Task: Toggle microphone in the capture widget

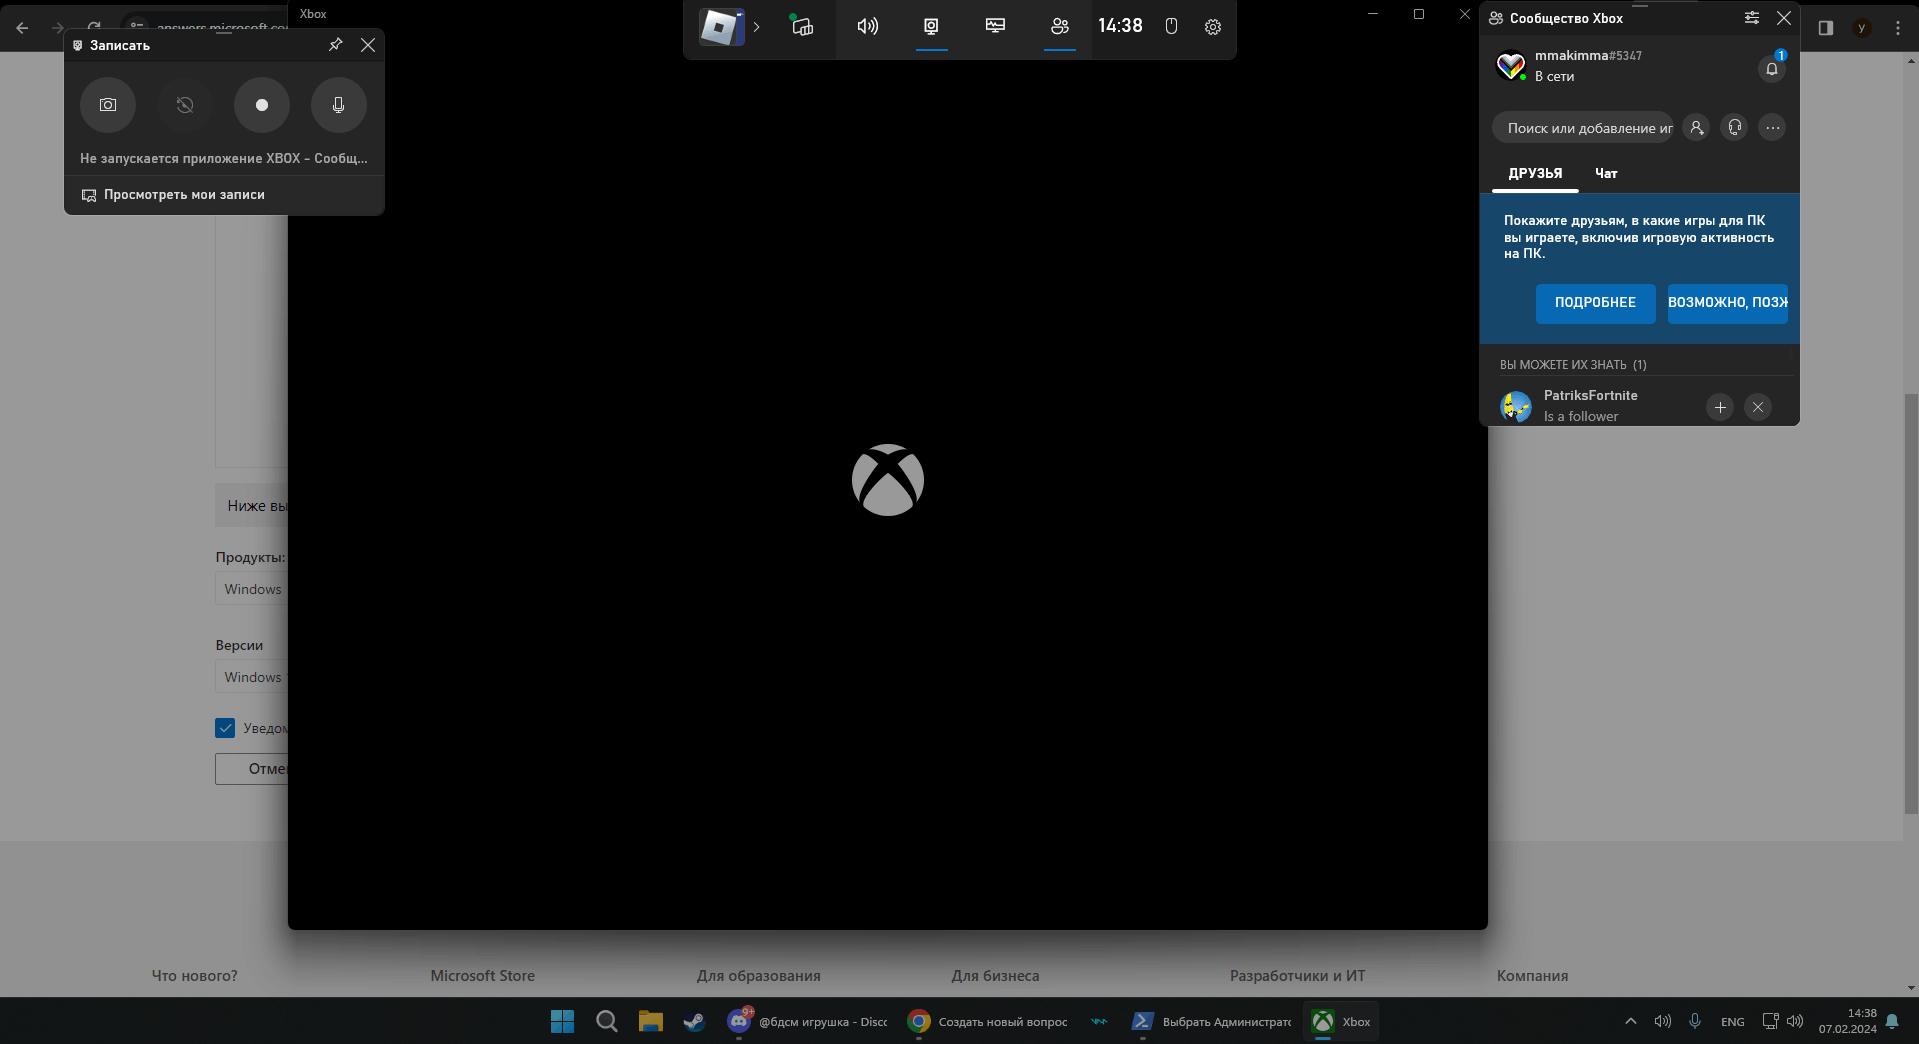Action: tap(339, 105)
